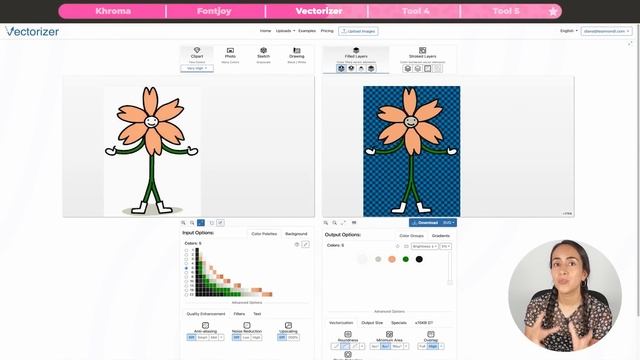Click the Minimum Area icon
The image size is (640, 360).
tap(389, 334)
